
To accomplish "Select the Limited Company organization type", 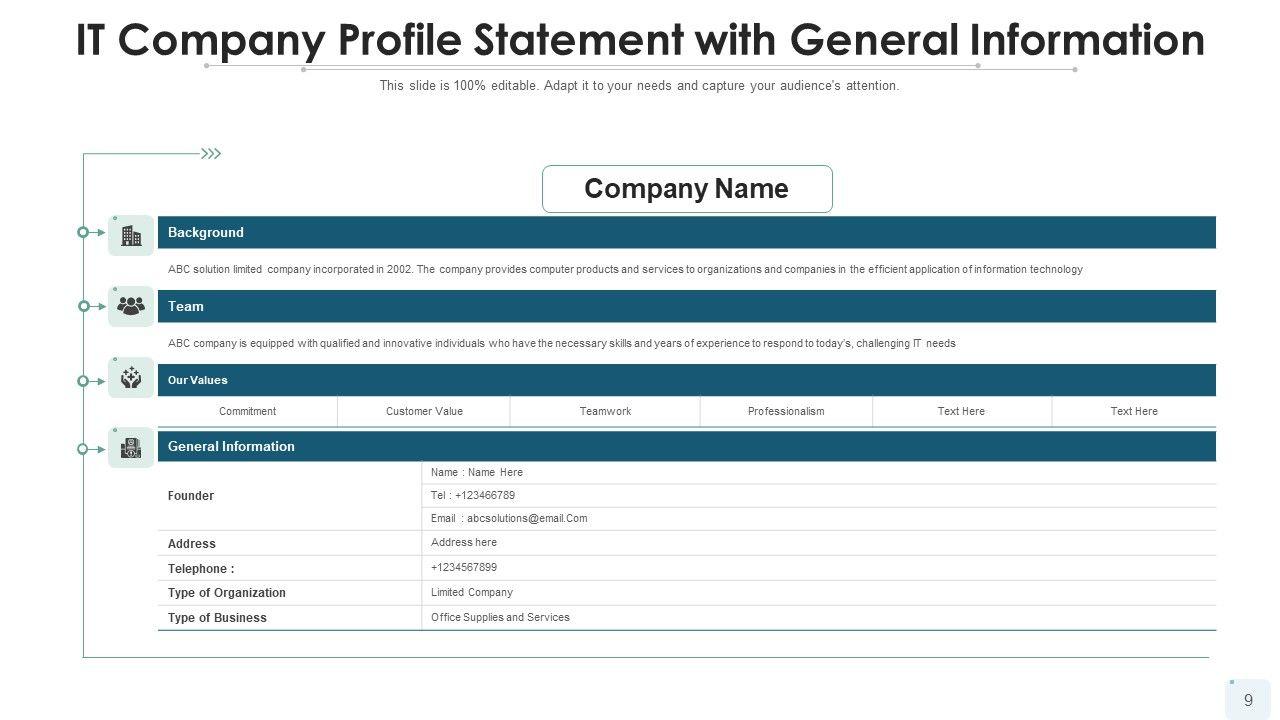I will [472, 592].
